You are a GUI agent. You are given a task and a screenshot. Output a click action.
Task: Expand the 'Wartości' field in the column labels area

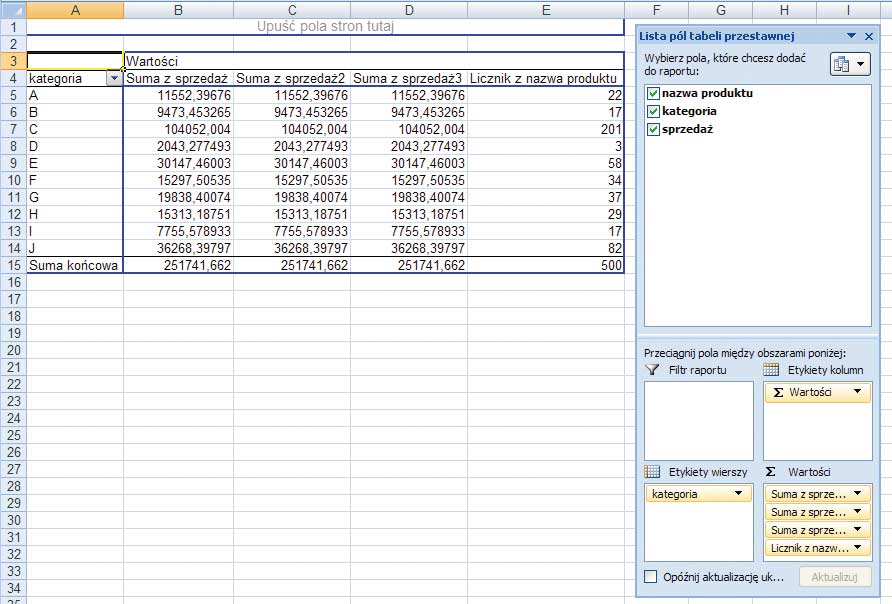tap(858, 393)
